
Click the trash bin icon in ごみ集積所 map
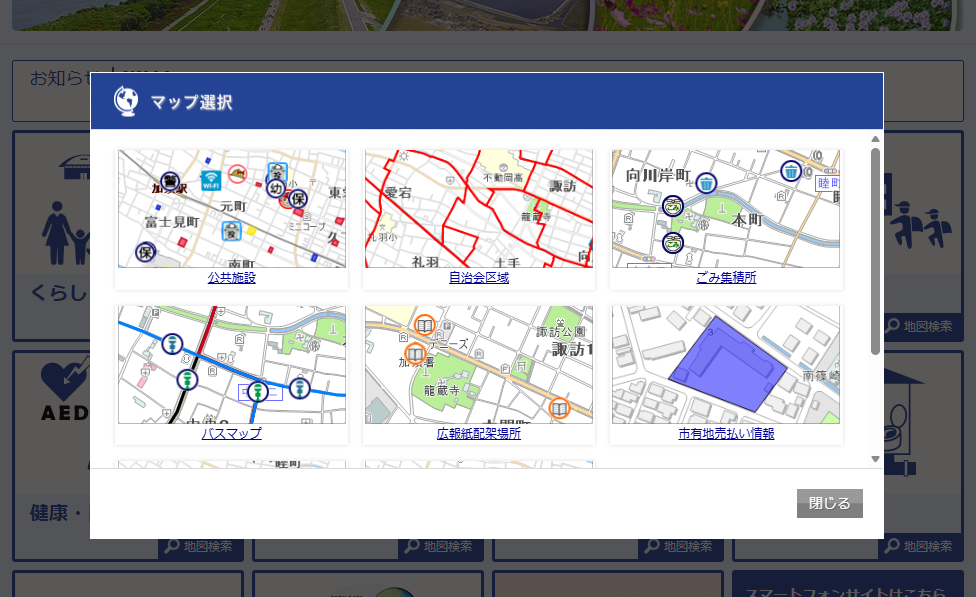click(x=706, y=183)
